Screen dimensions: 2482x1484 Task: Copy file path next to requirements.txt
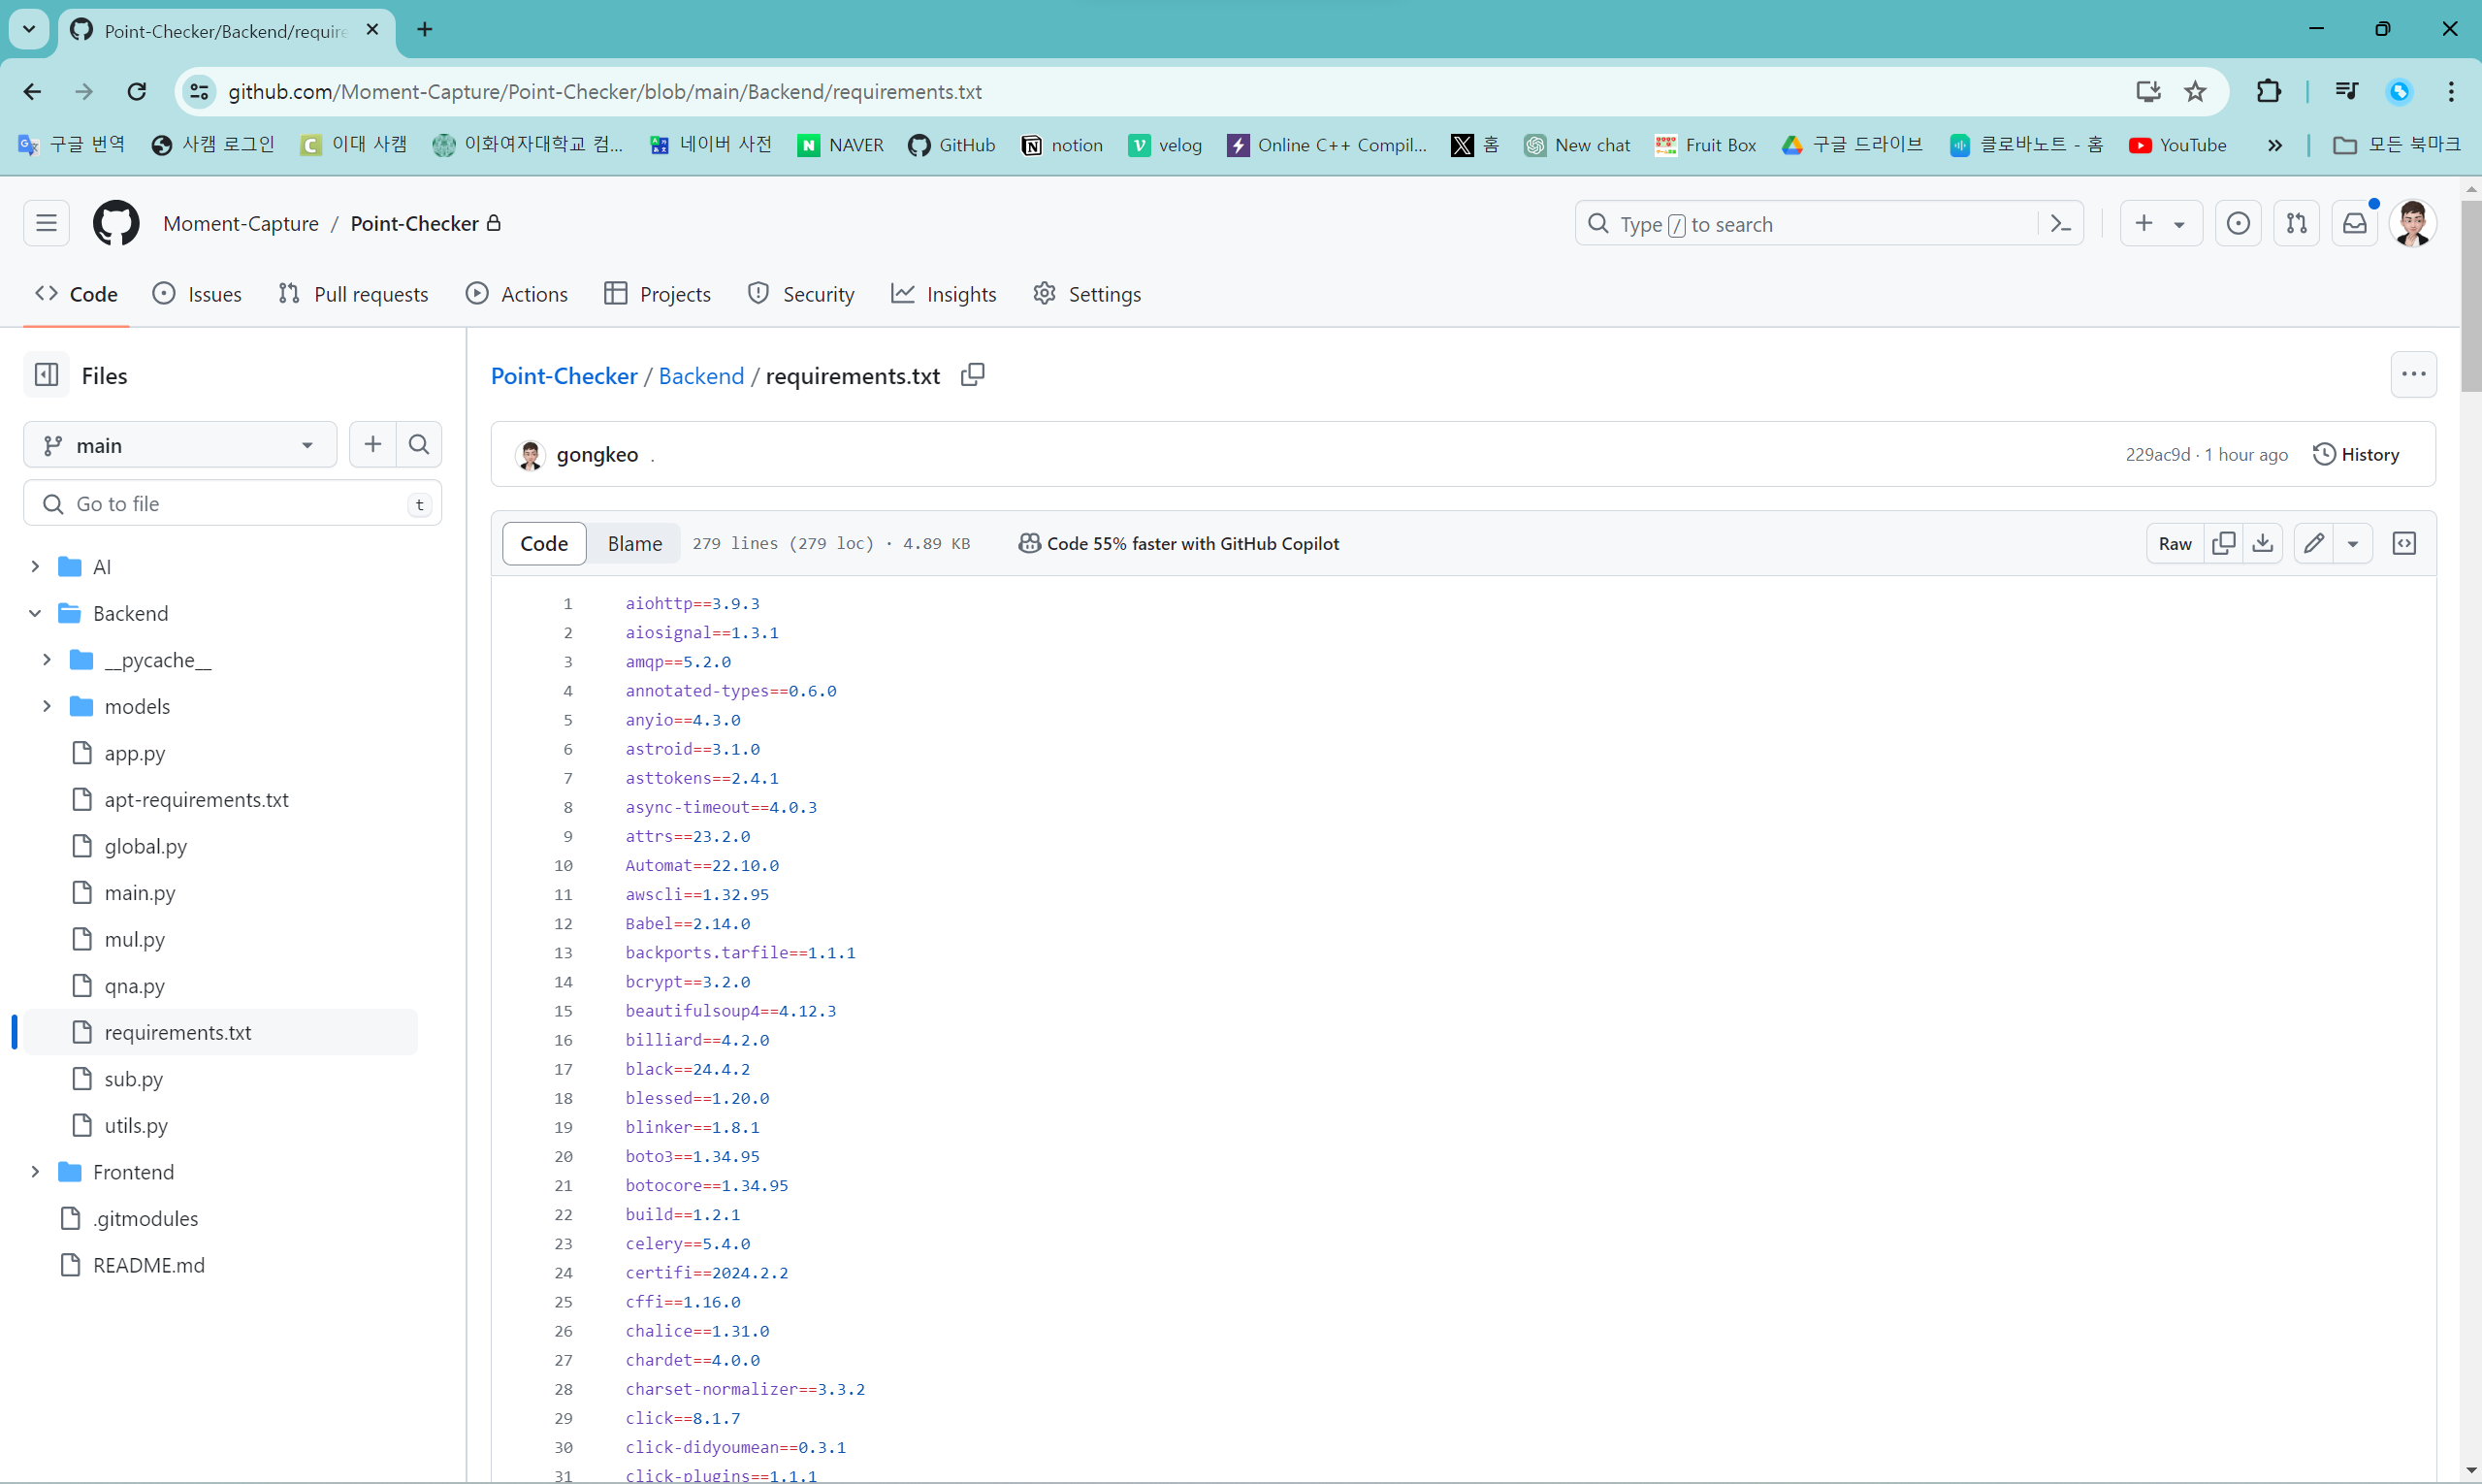(x=972, y=375)
